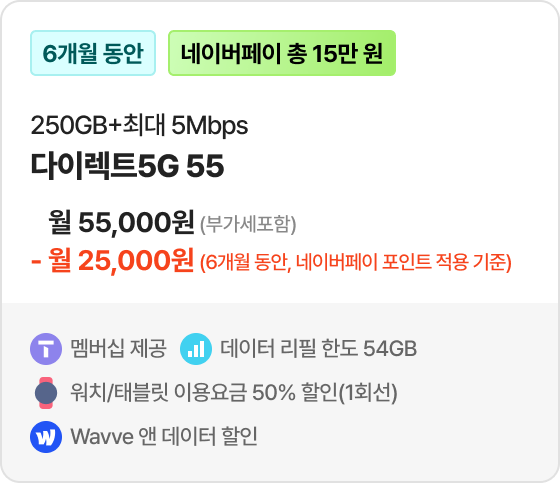Click the purple T membership icon
This screenshot has height=483, width=560.
tap(46, 349)
